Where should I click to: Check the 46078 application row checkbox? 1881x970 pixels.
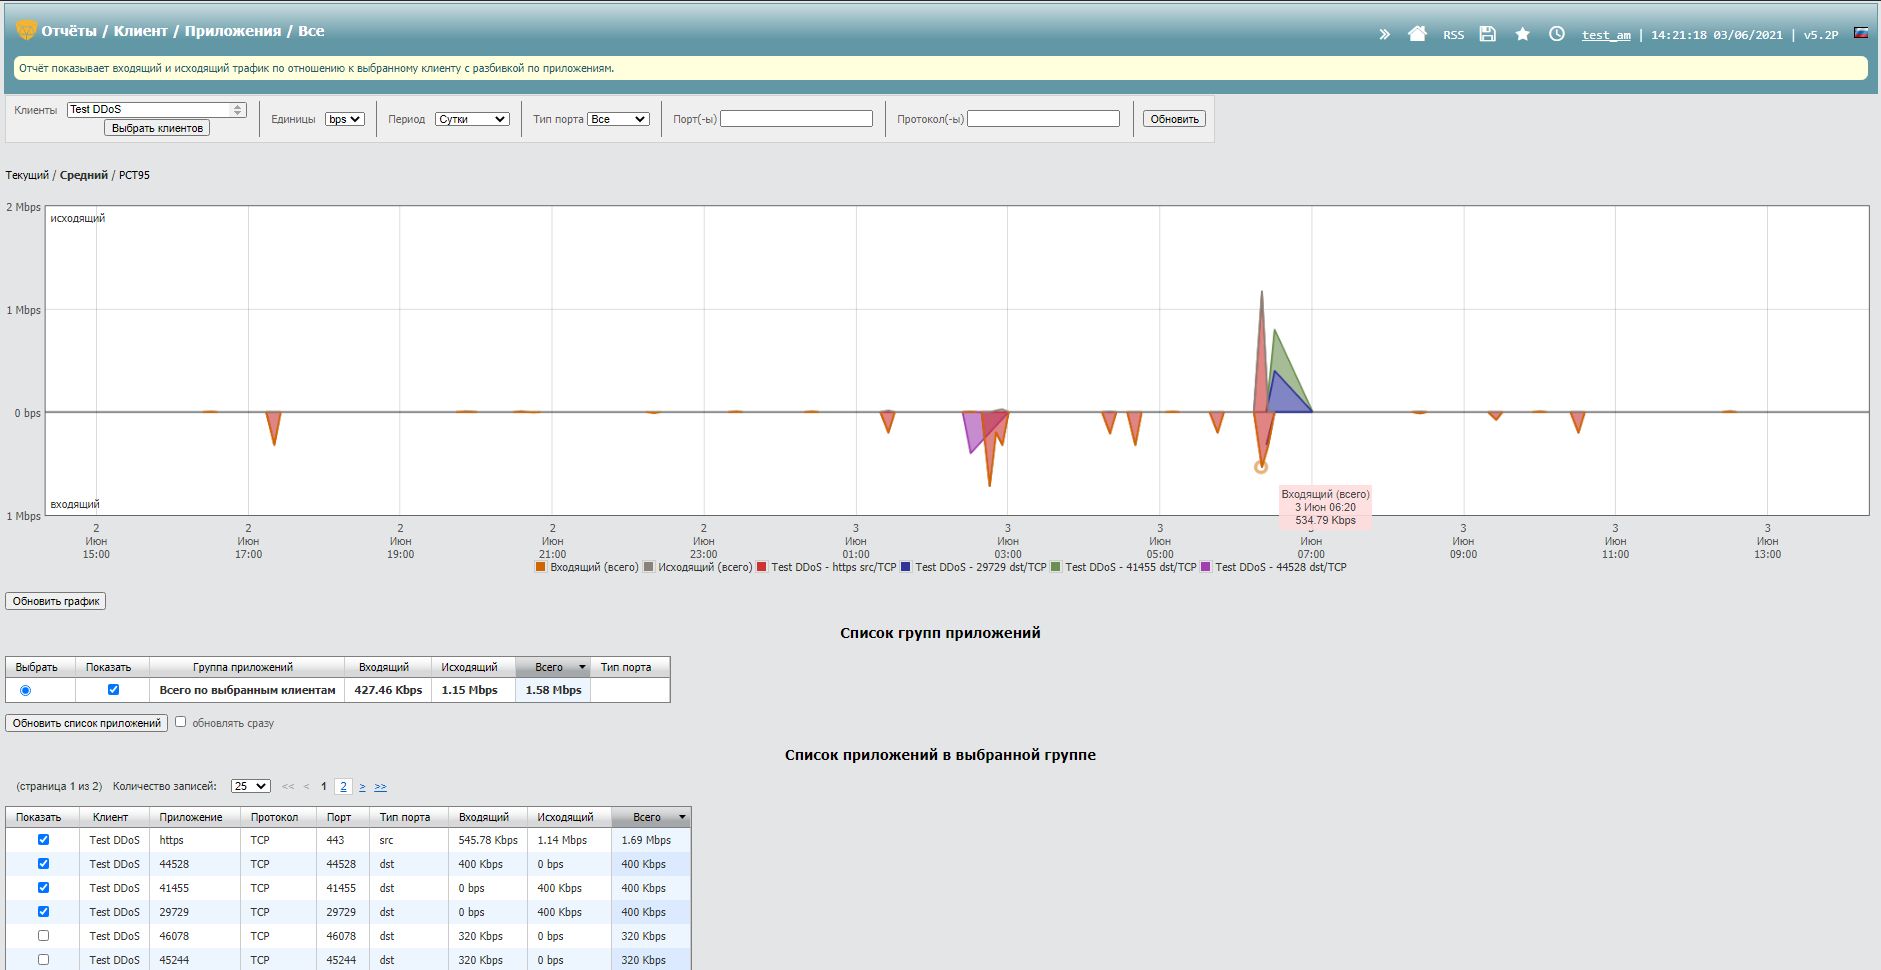pos(43,936)
